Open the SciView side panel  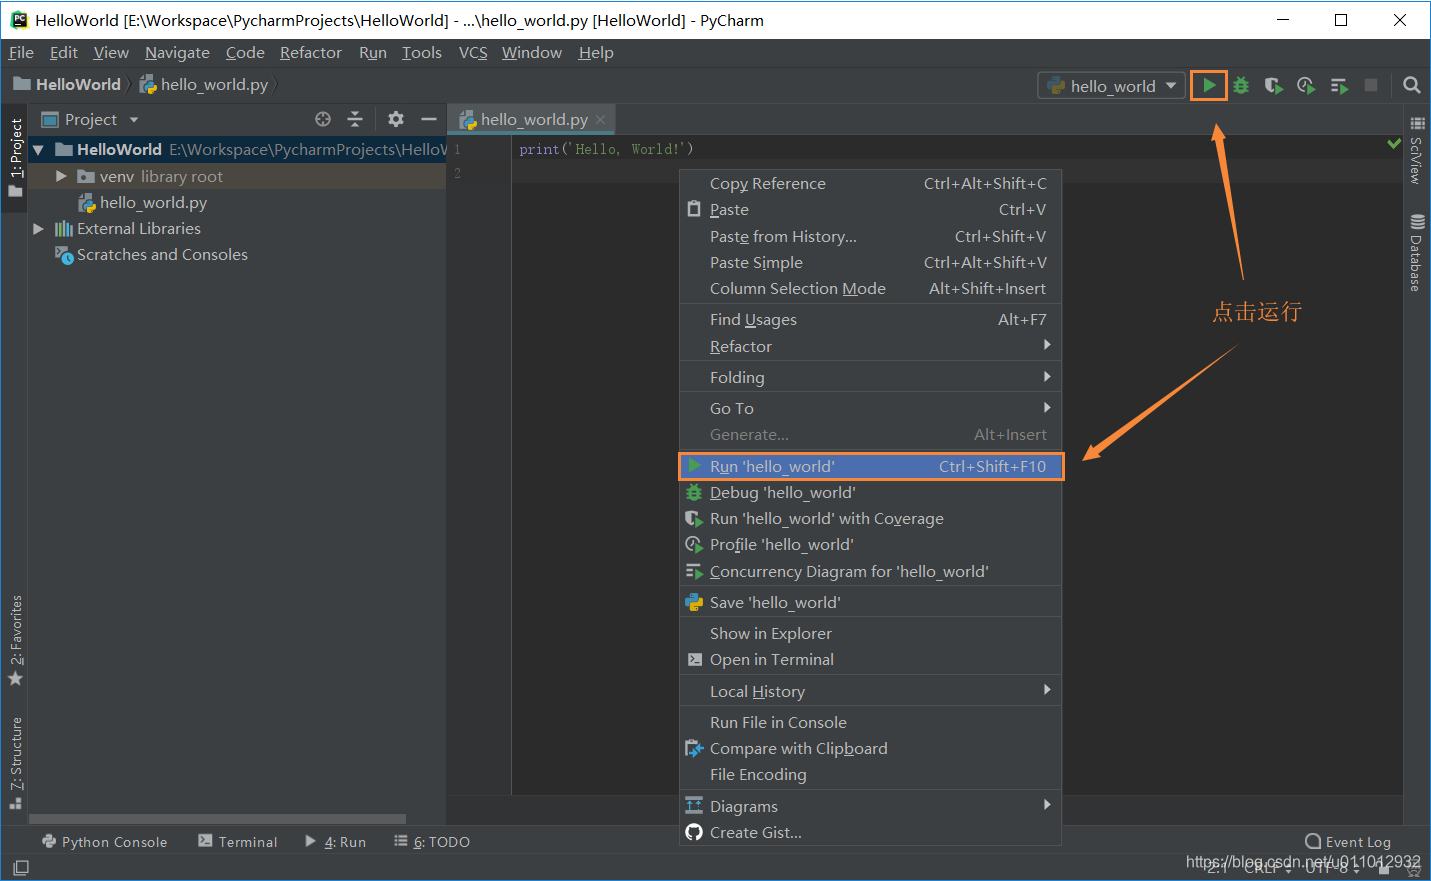(x=1416, y=150)
